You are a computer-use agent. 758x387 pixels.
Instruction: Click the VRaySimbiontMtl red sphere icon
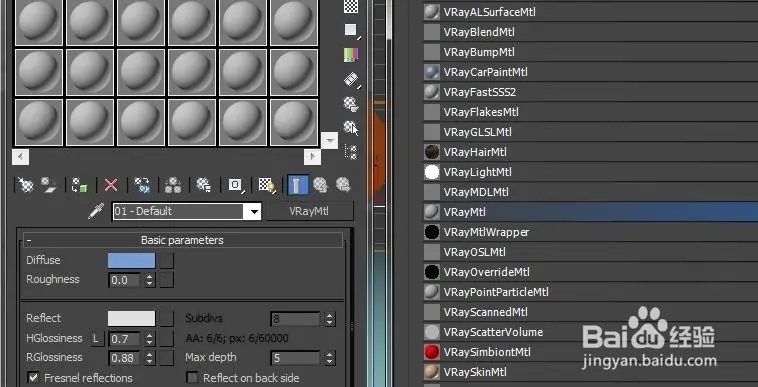432,352
